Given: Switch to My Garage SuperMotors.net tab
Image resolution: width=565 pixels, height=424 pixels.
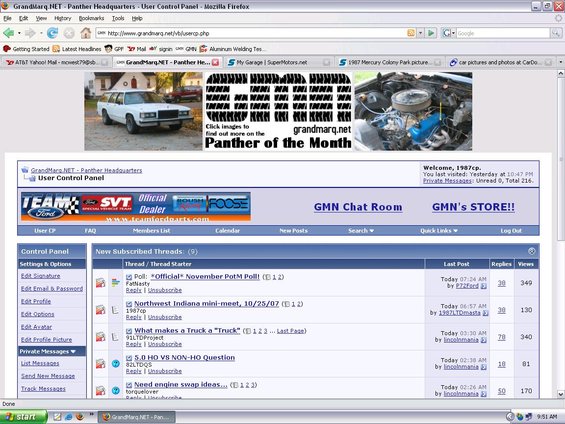Looking at the screenshot, I should 279,62.
